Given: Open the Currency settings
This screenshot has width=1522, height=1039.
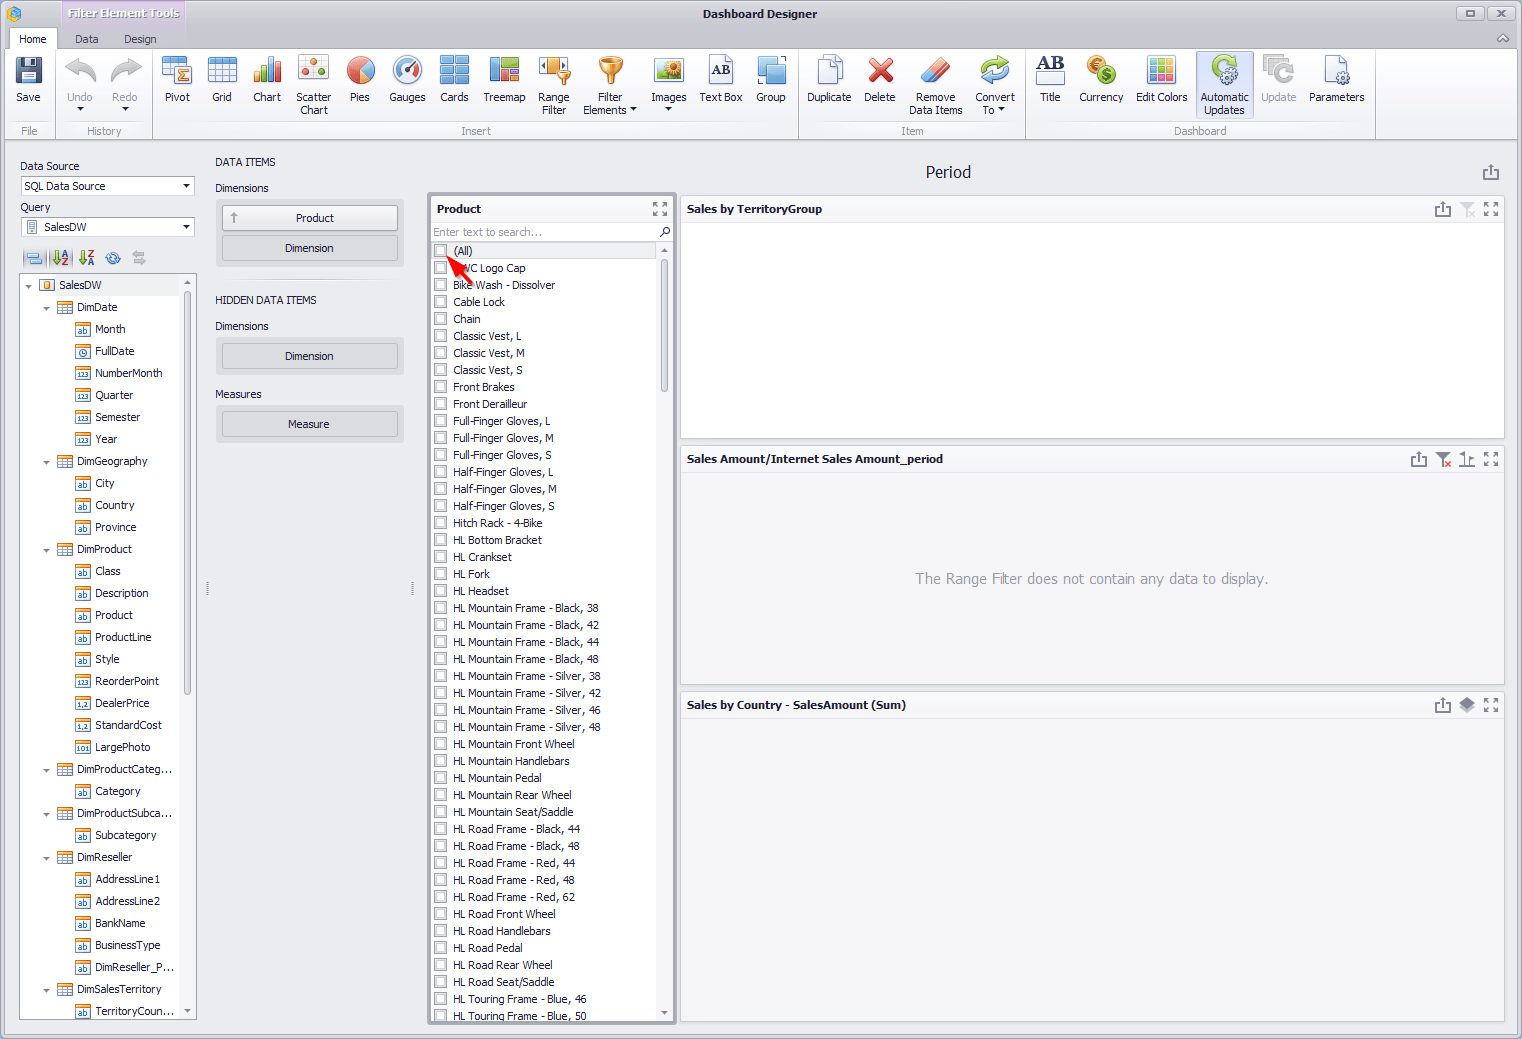Looking at the screenshot, I should (x=1101, y=80).
